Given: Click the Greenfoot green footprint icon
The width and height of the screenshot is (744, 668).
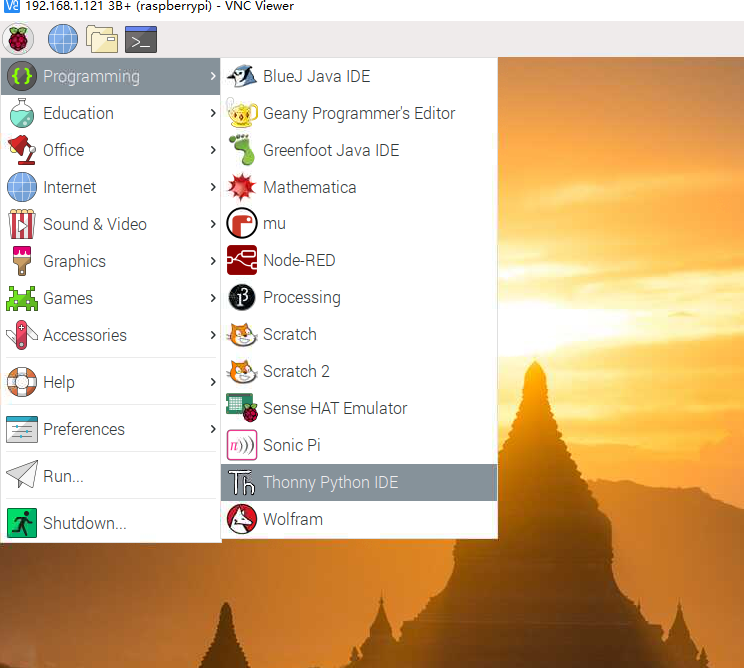Looking at the screenshot, I should click(242, 150).
